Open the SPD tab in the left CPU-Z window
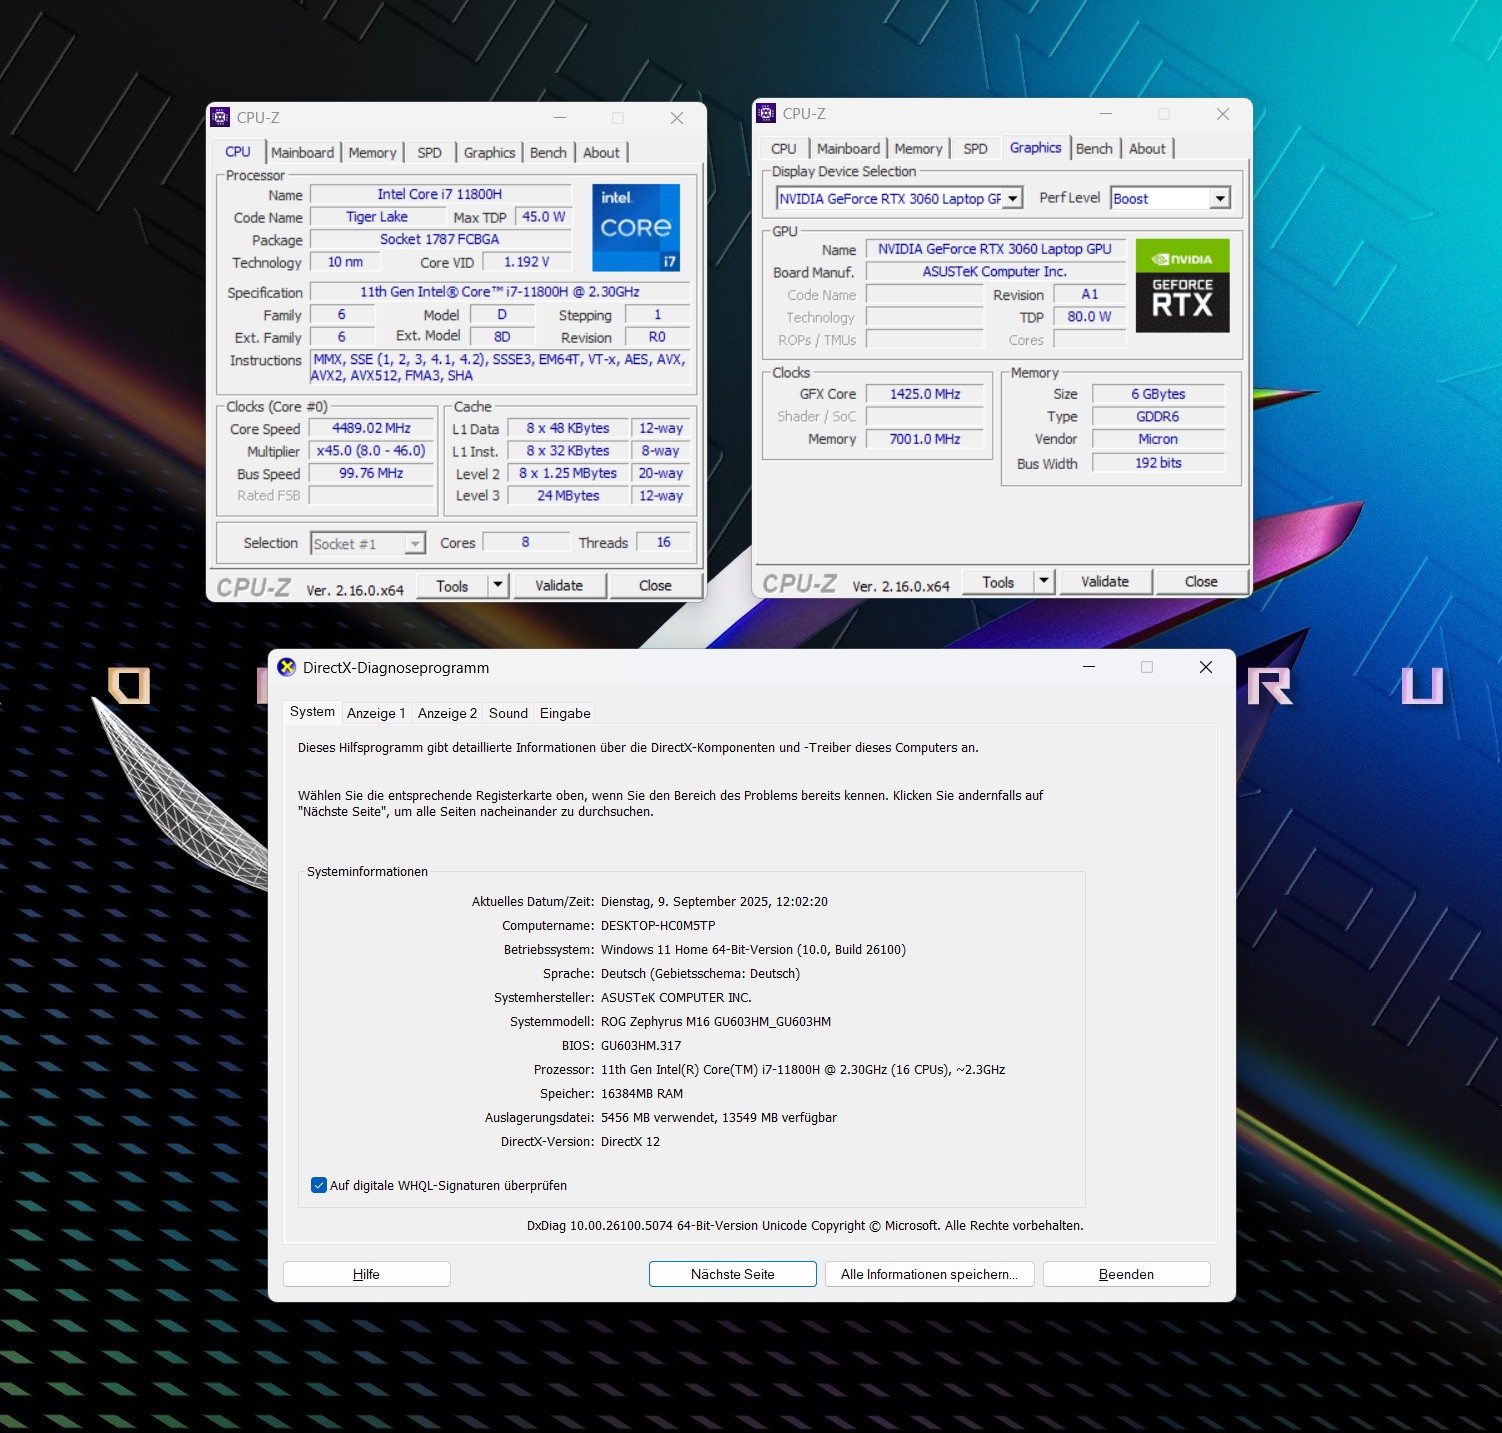 (x=429, y=152)
